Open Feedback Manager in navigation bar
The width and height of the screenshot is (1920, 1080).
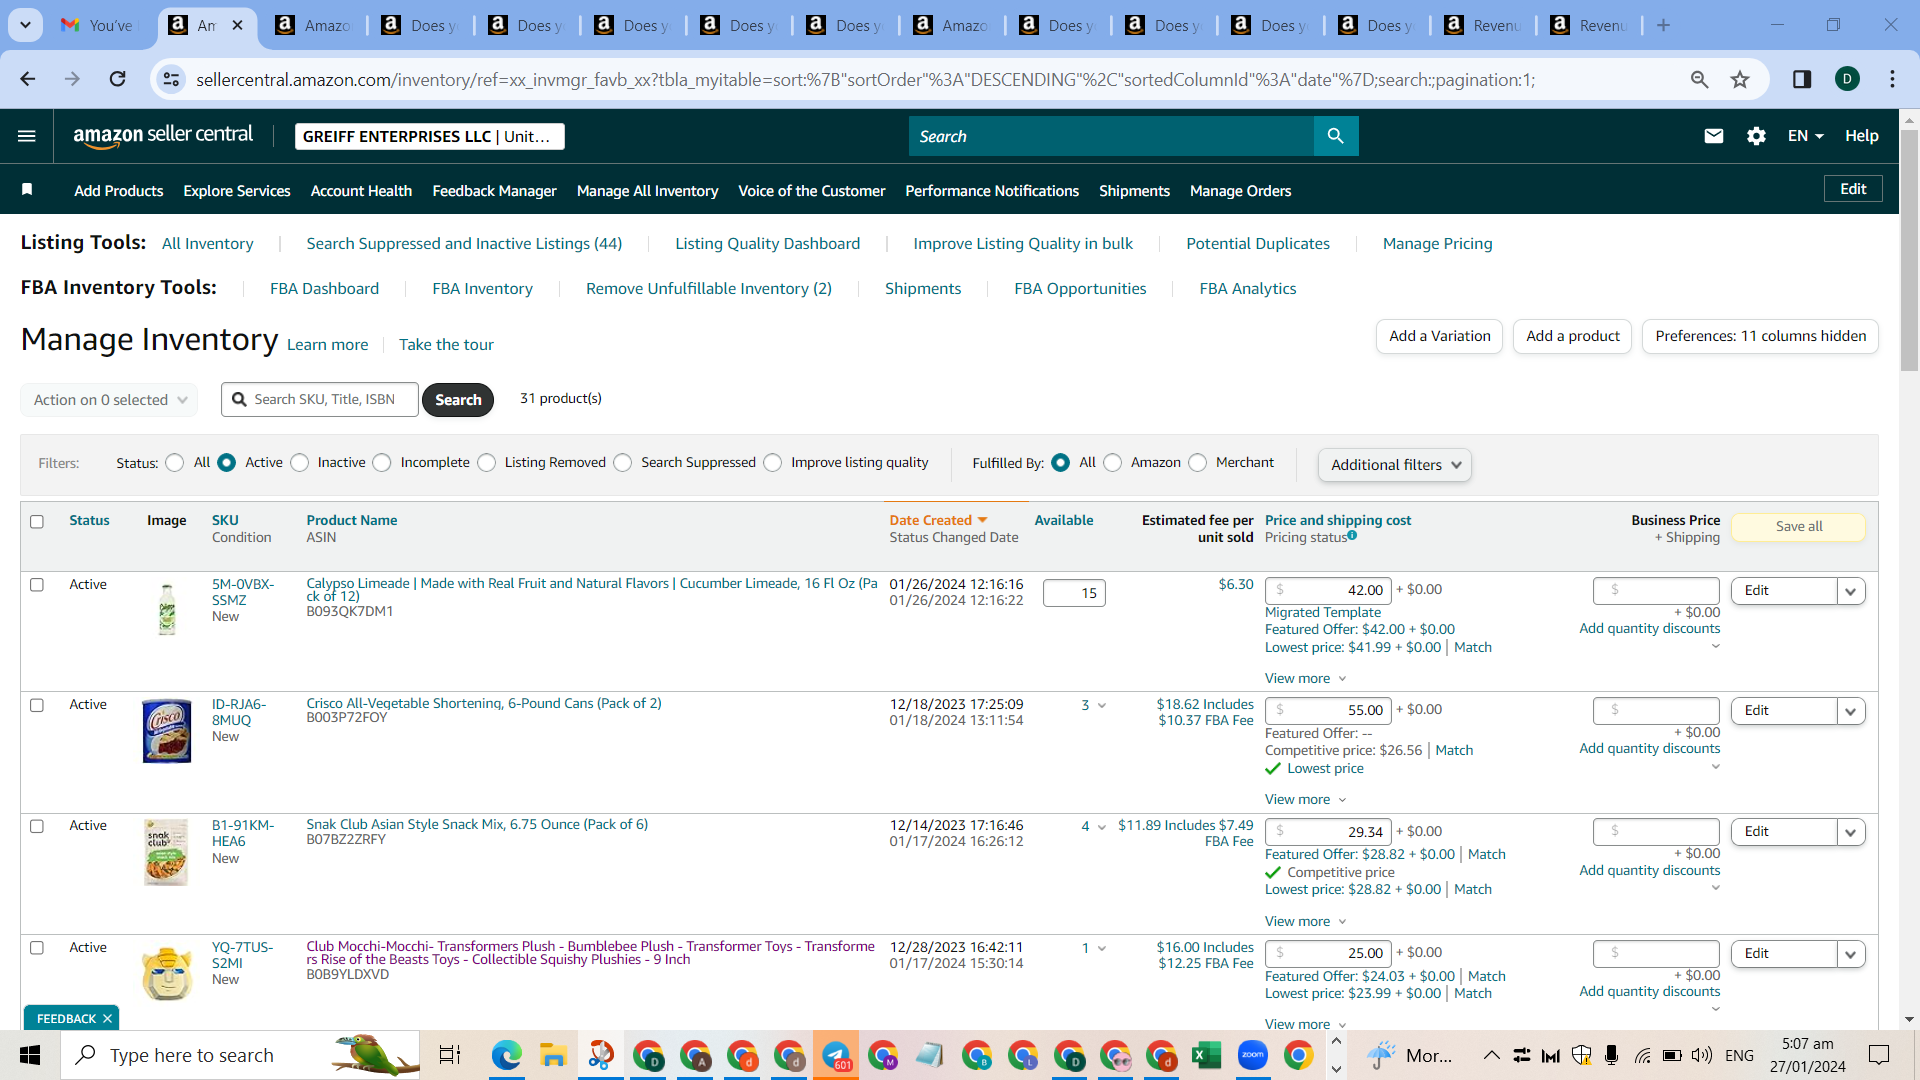click(494, 191)
